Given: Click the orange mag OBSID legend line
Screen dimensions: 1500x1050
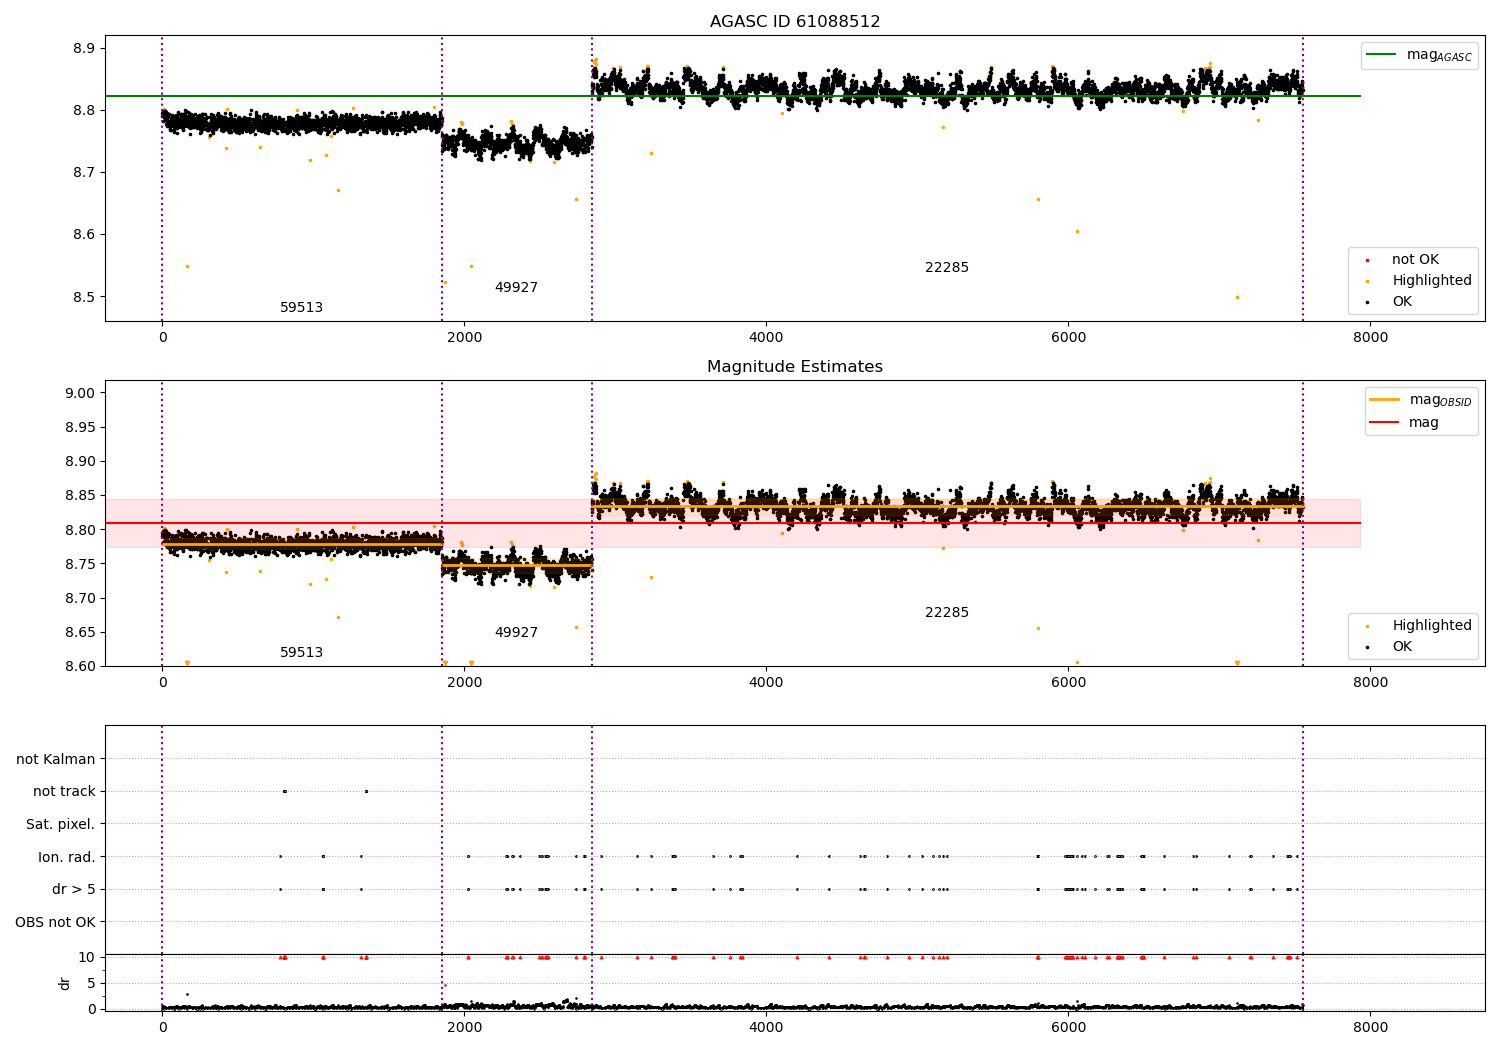Looking at the screenshot, I should tap(1385, 400).
